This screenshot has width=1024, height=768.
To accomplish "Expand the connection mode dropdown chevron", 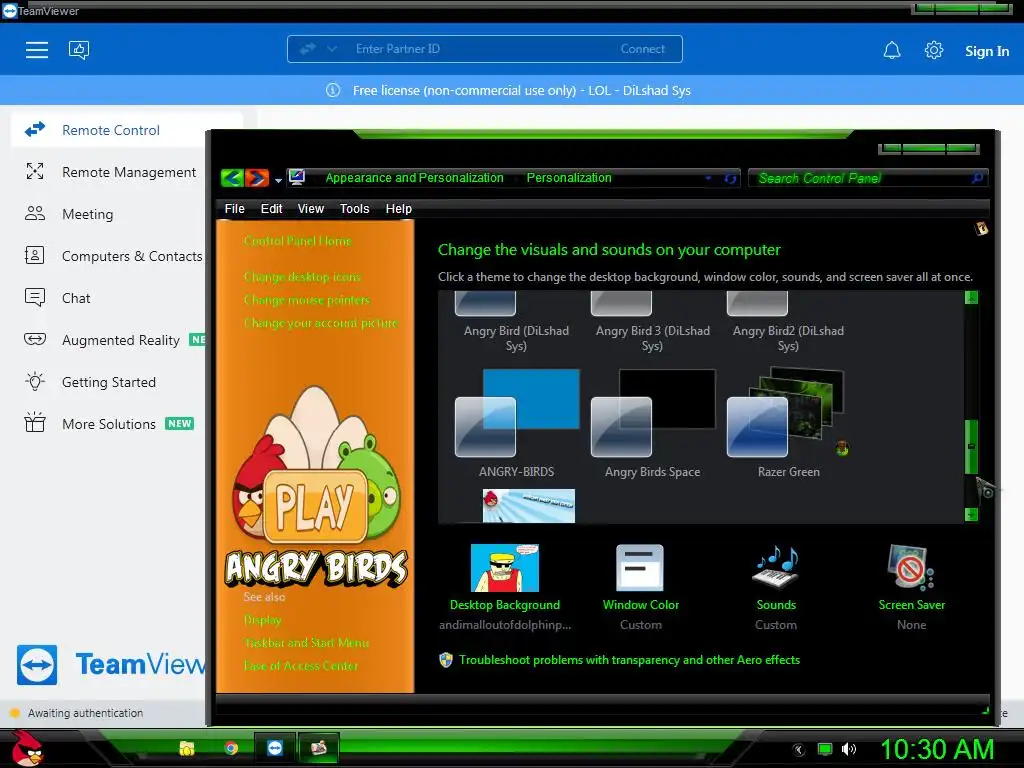I will pos(332,49).
